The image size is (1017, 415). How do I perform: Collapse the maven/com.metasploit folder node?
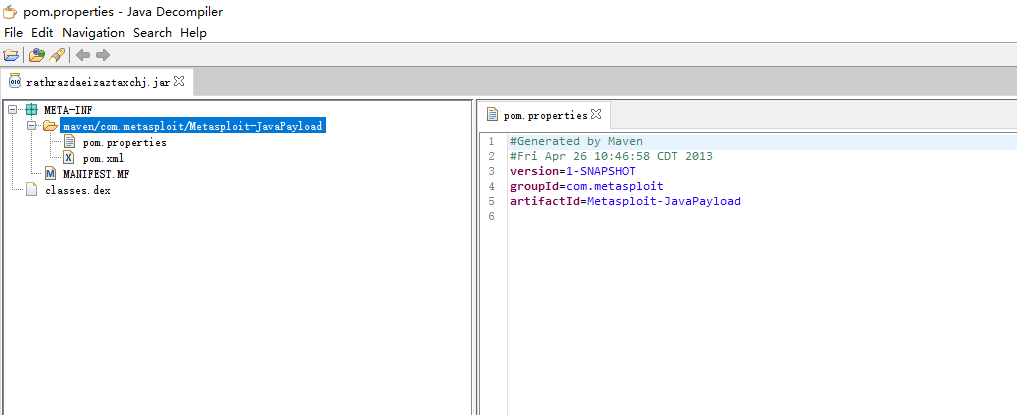pyautogui.click(x=31, y=126)
